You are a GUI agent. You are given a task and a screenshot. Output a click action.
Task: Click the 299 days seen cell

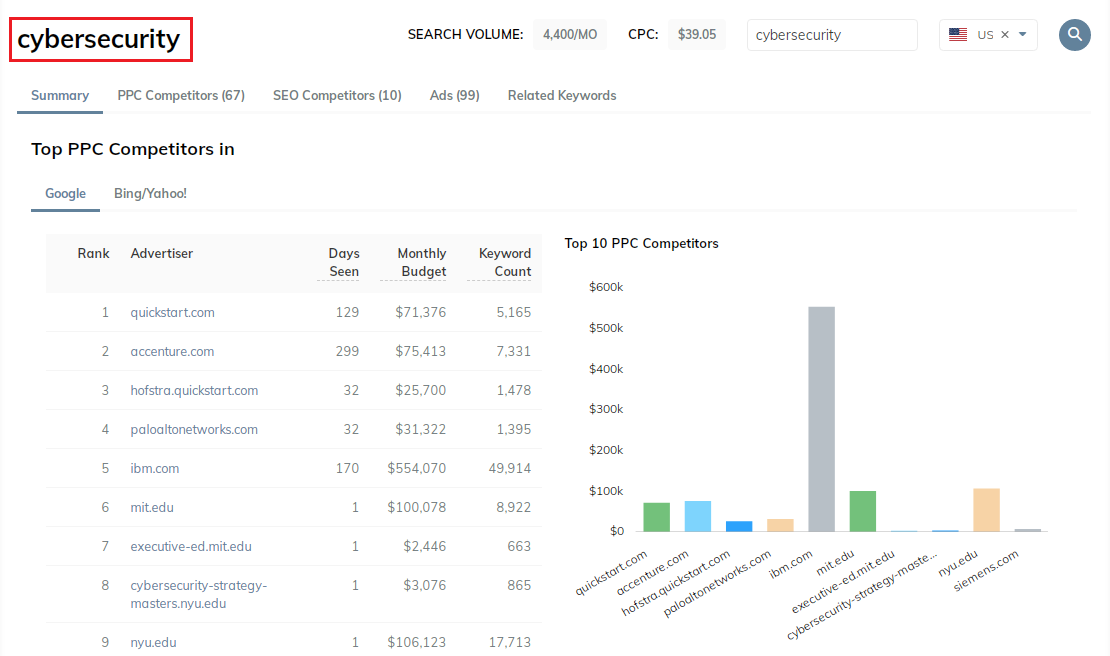(x=348, y=351)
